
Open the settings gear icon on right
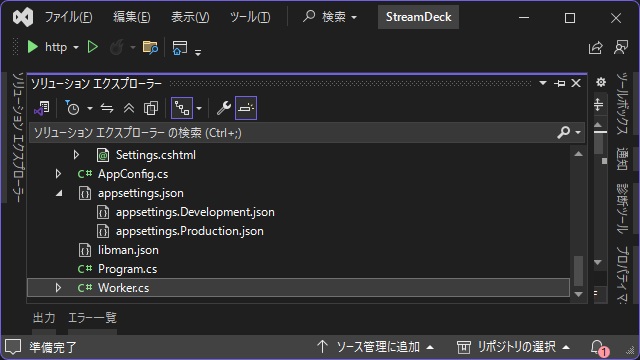pos(601,82)
